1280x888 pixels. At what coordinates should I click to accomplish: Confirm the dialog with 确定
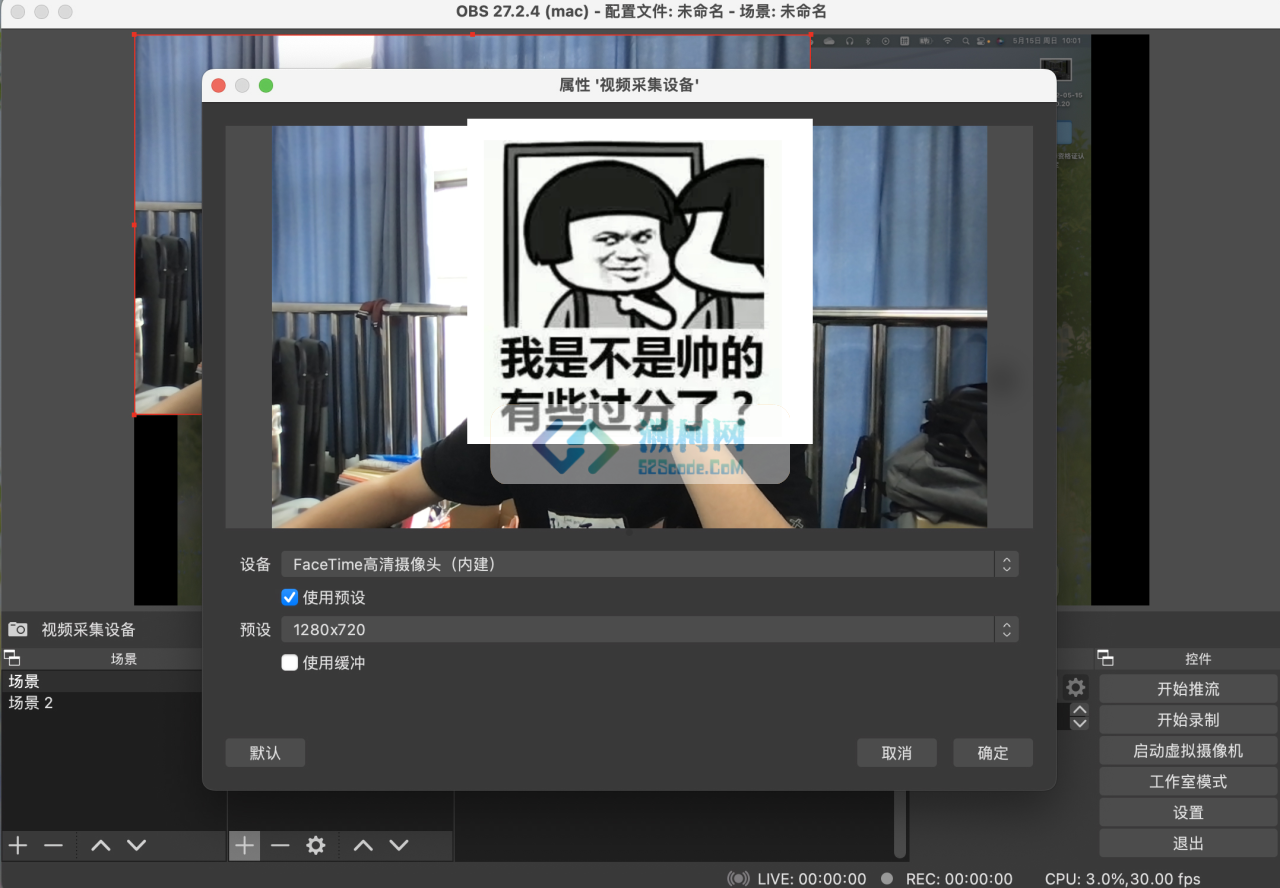point(993,753)
